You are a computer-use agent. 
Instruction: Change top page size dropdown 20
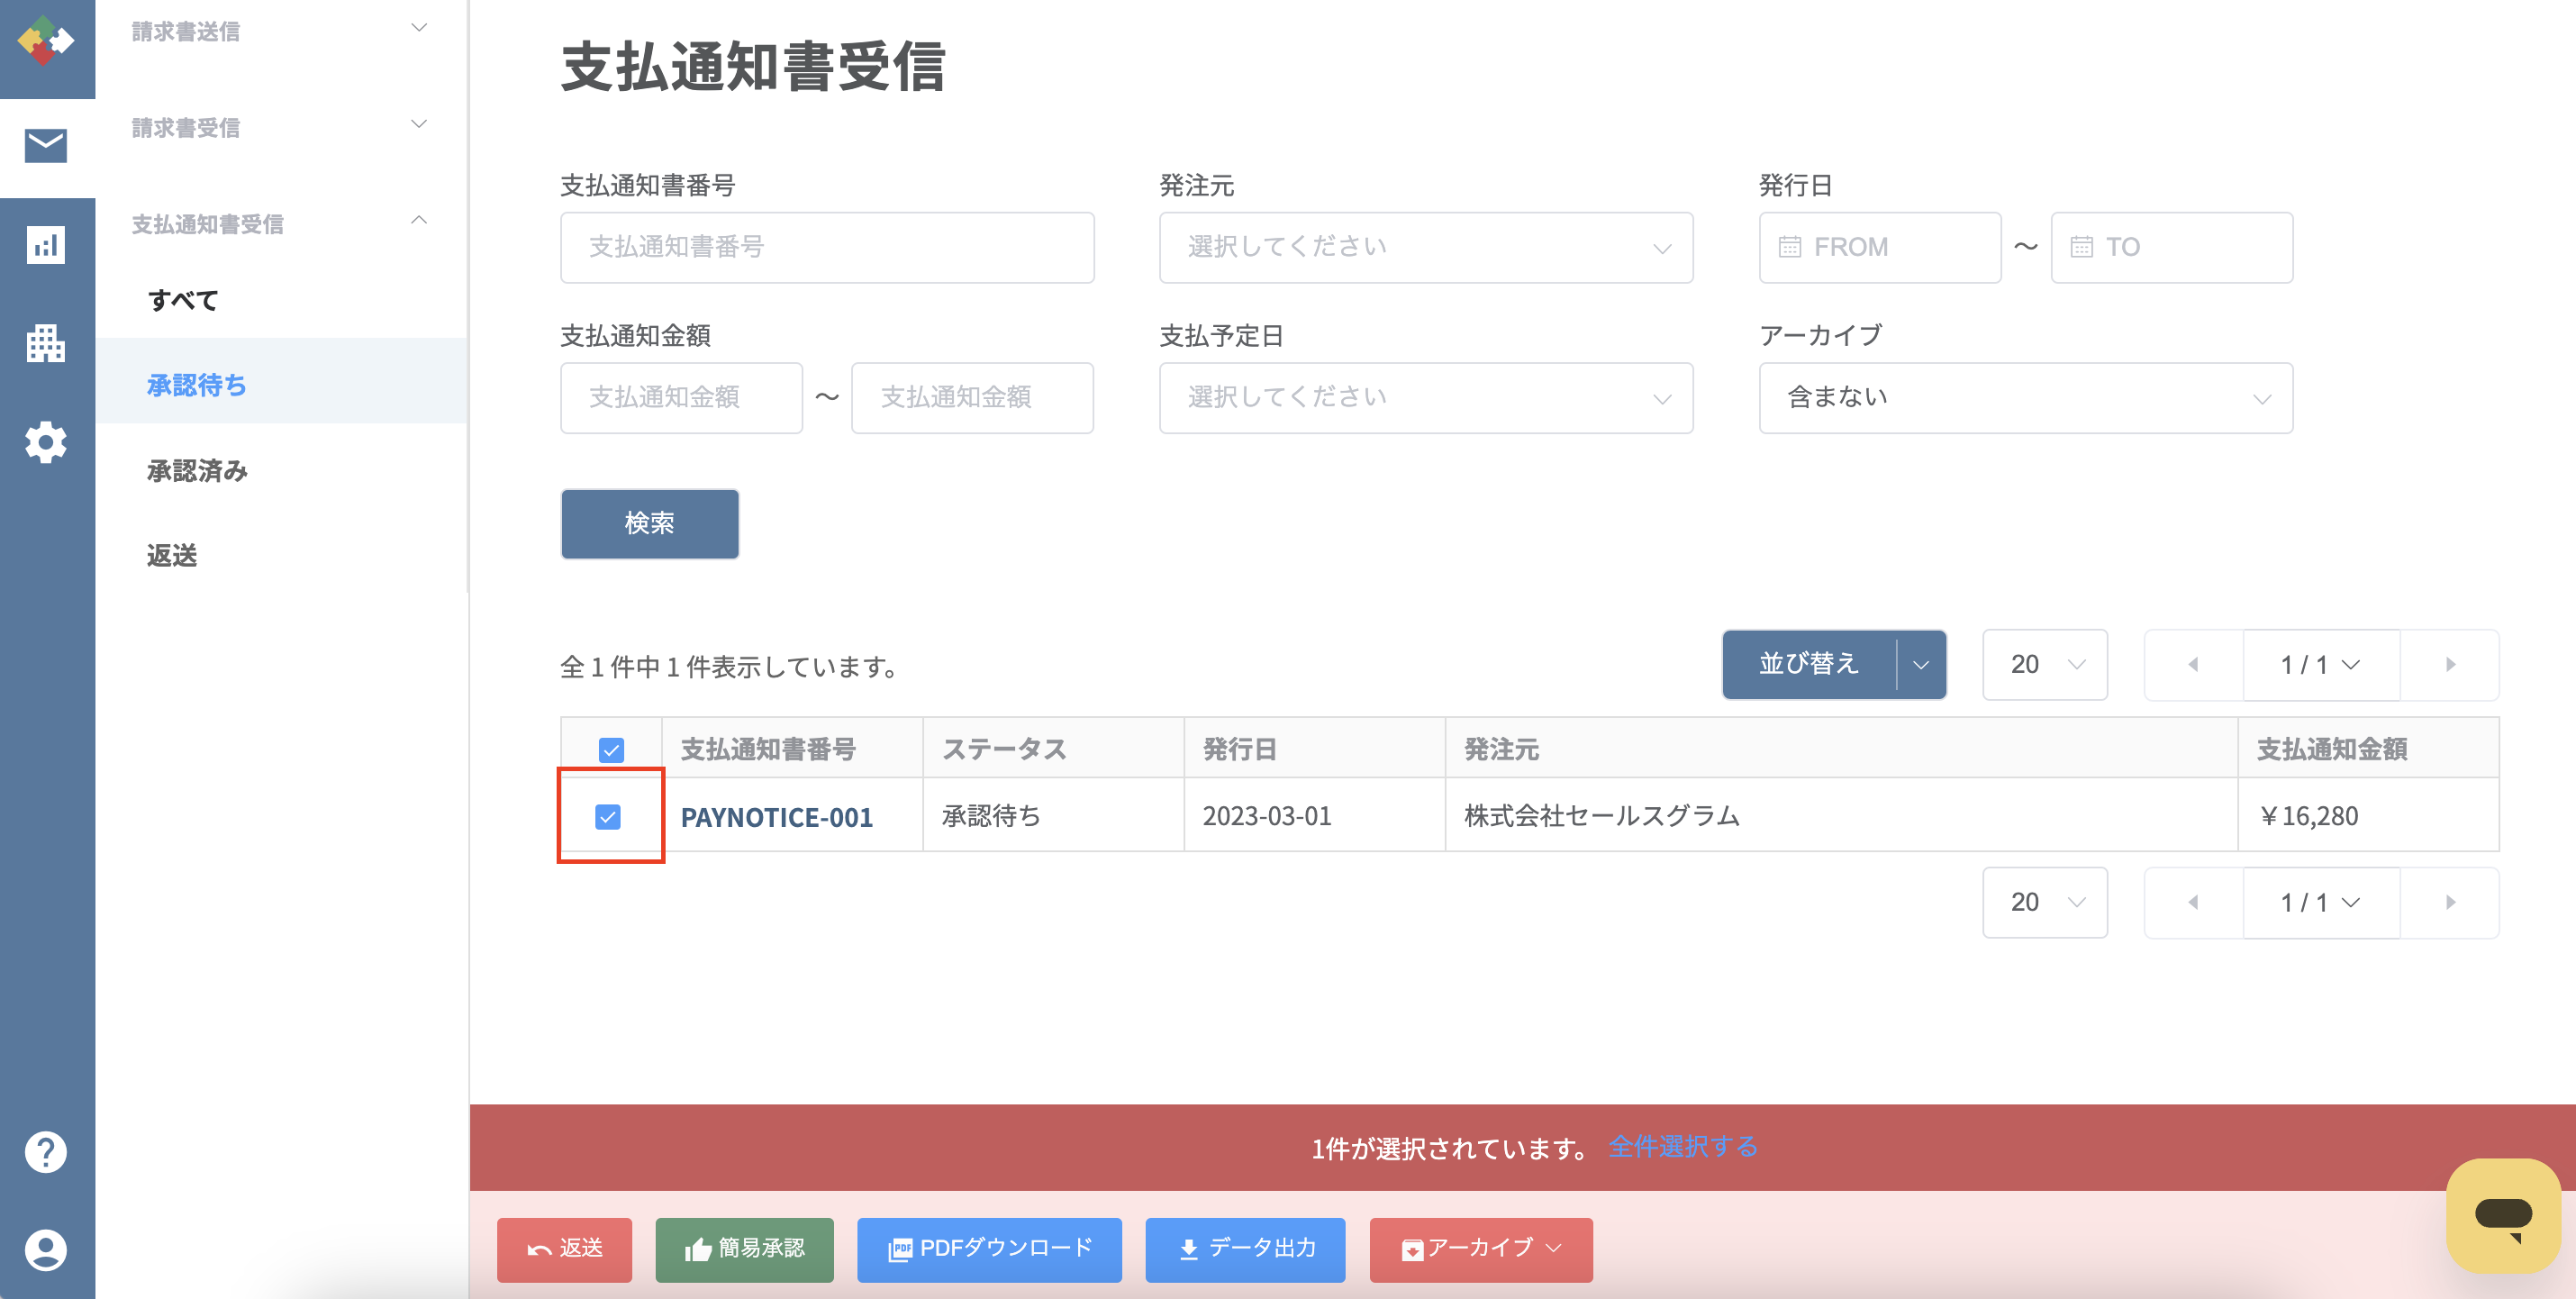pyautogui.click(x=2045, y=665)
